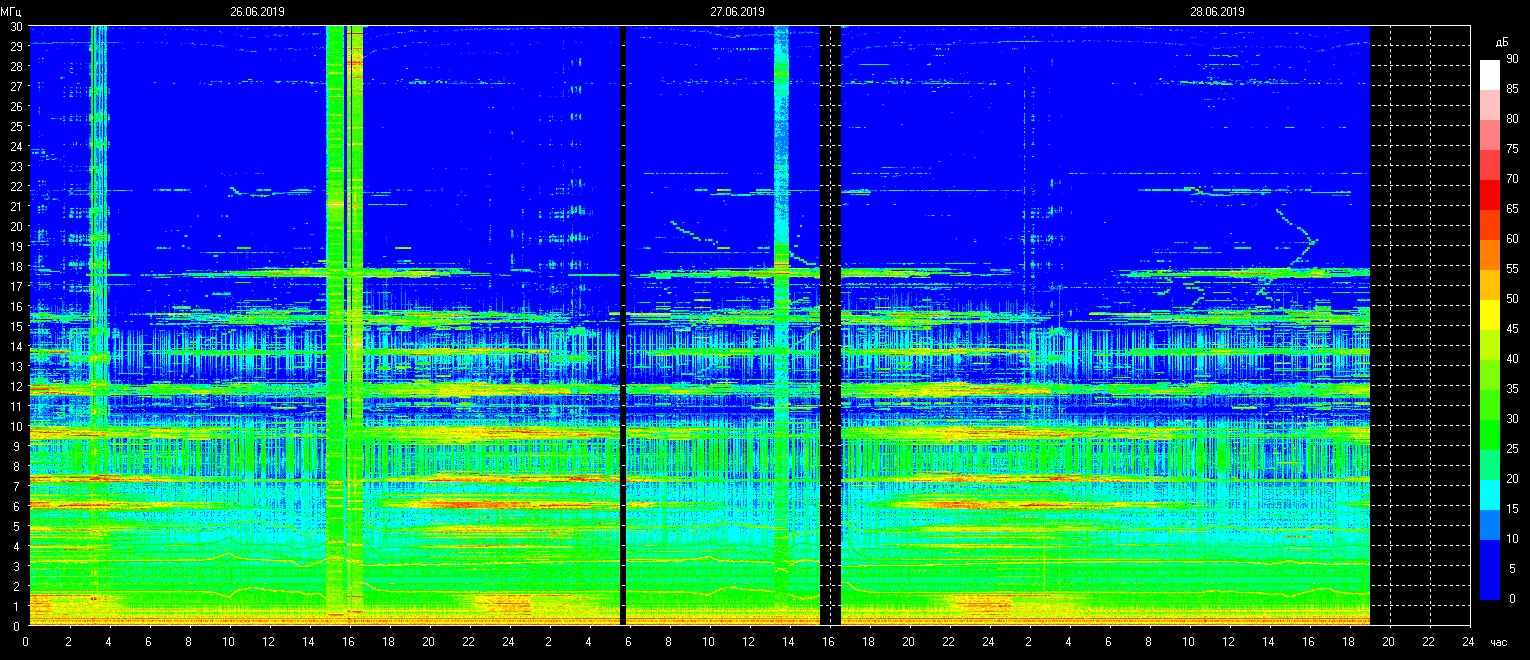Click the 27.06.2019 date label

[x=737, y=12]
